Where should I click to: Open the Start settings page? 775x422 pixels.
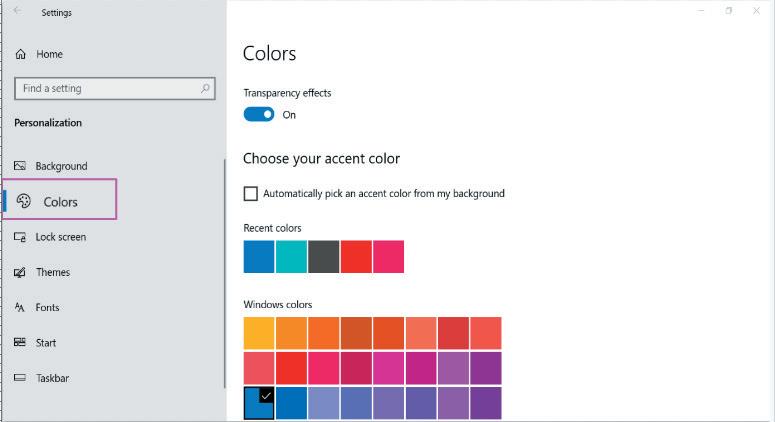tap(46, 343)
